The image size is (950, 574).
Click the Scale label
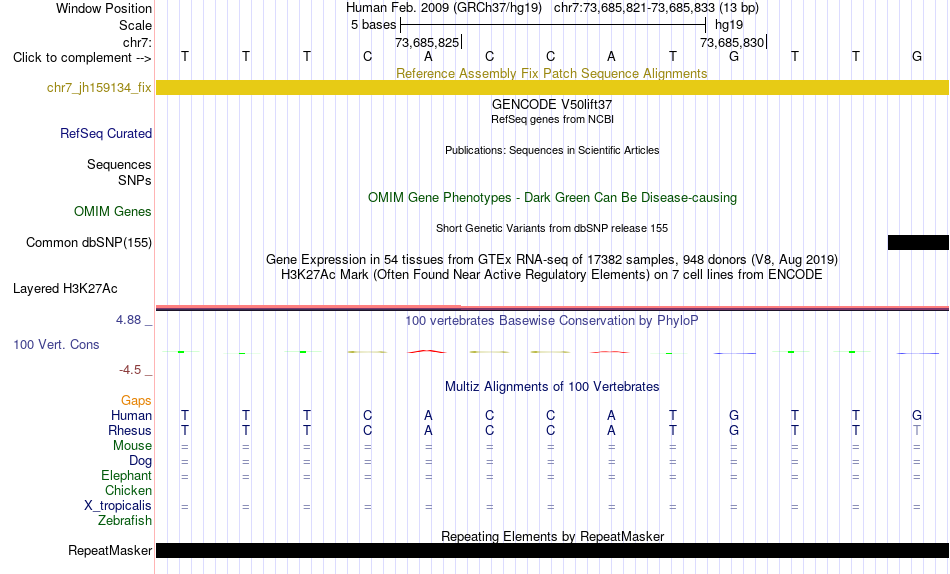135,25
